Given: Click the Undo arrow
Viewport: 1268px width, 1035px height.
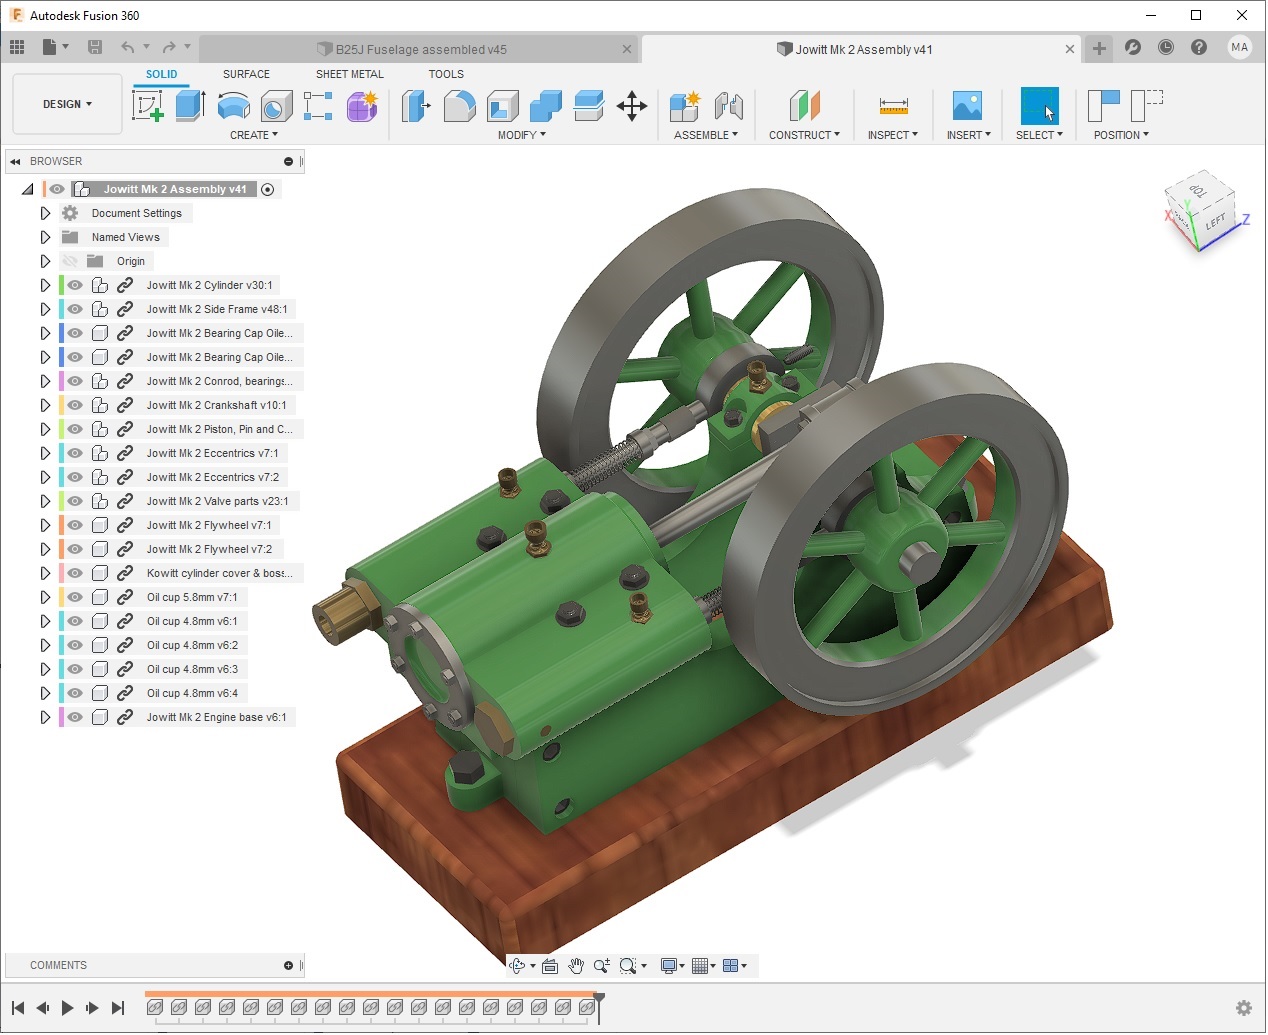Looking at the screenshot, I should 127,47.
